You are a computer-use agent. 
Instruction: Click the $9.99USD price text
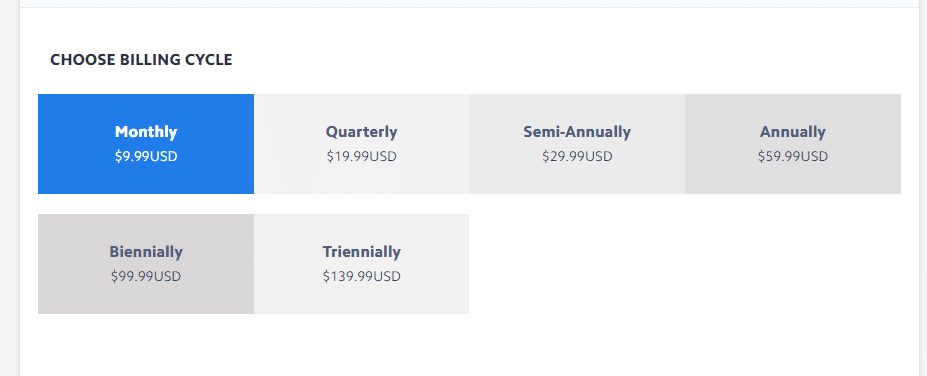click(146, 157)
